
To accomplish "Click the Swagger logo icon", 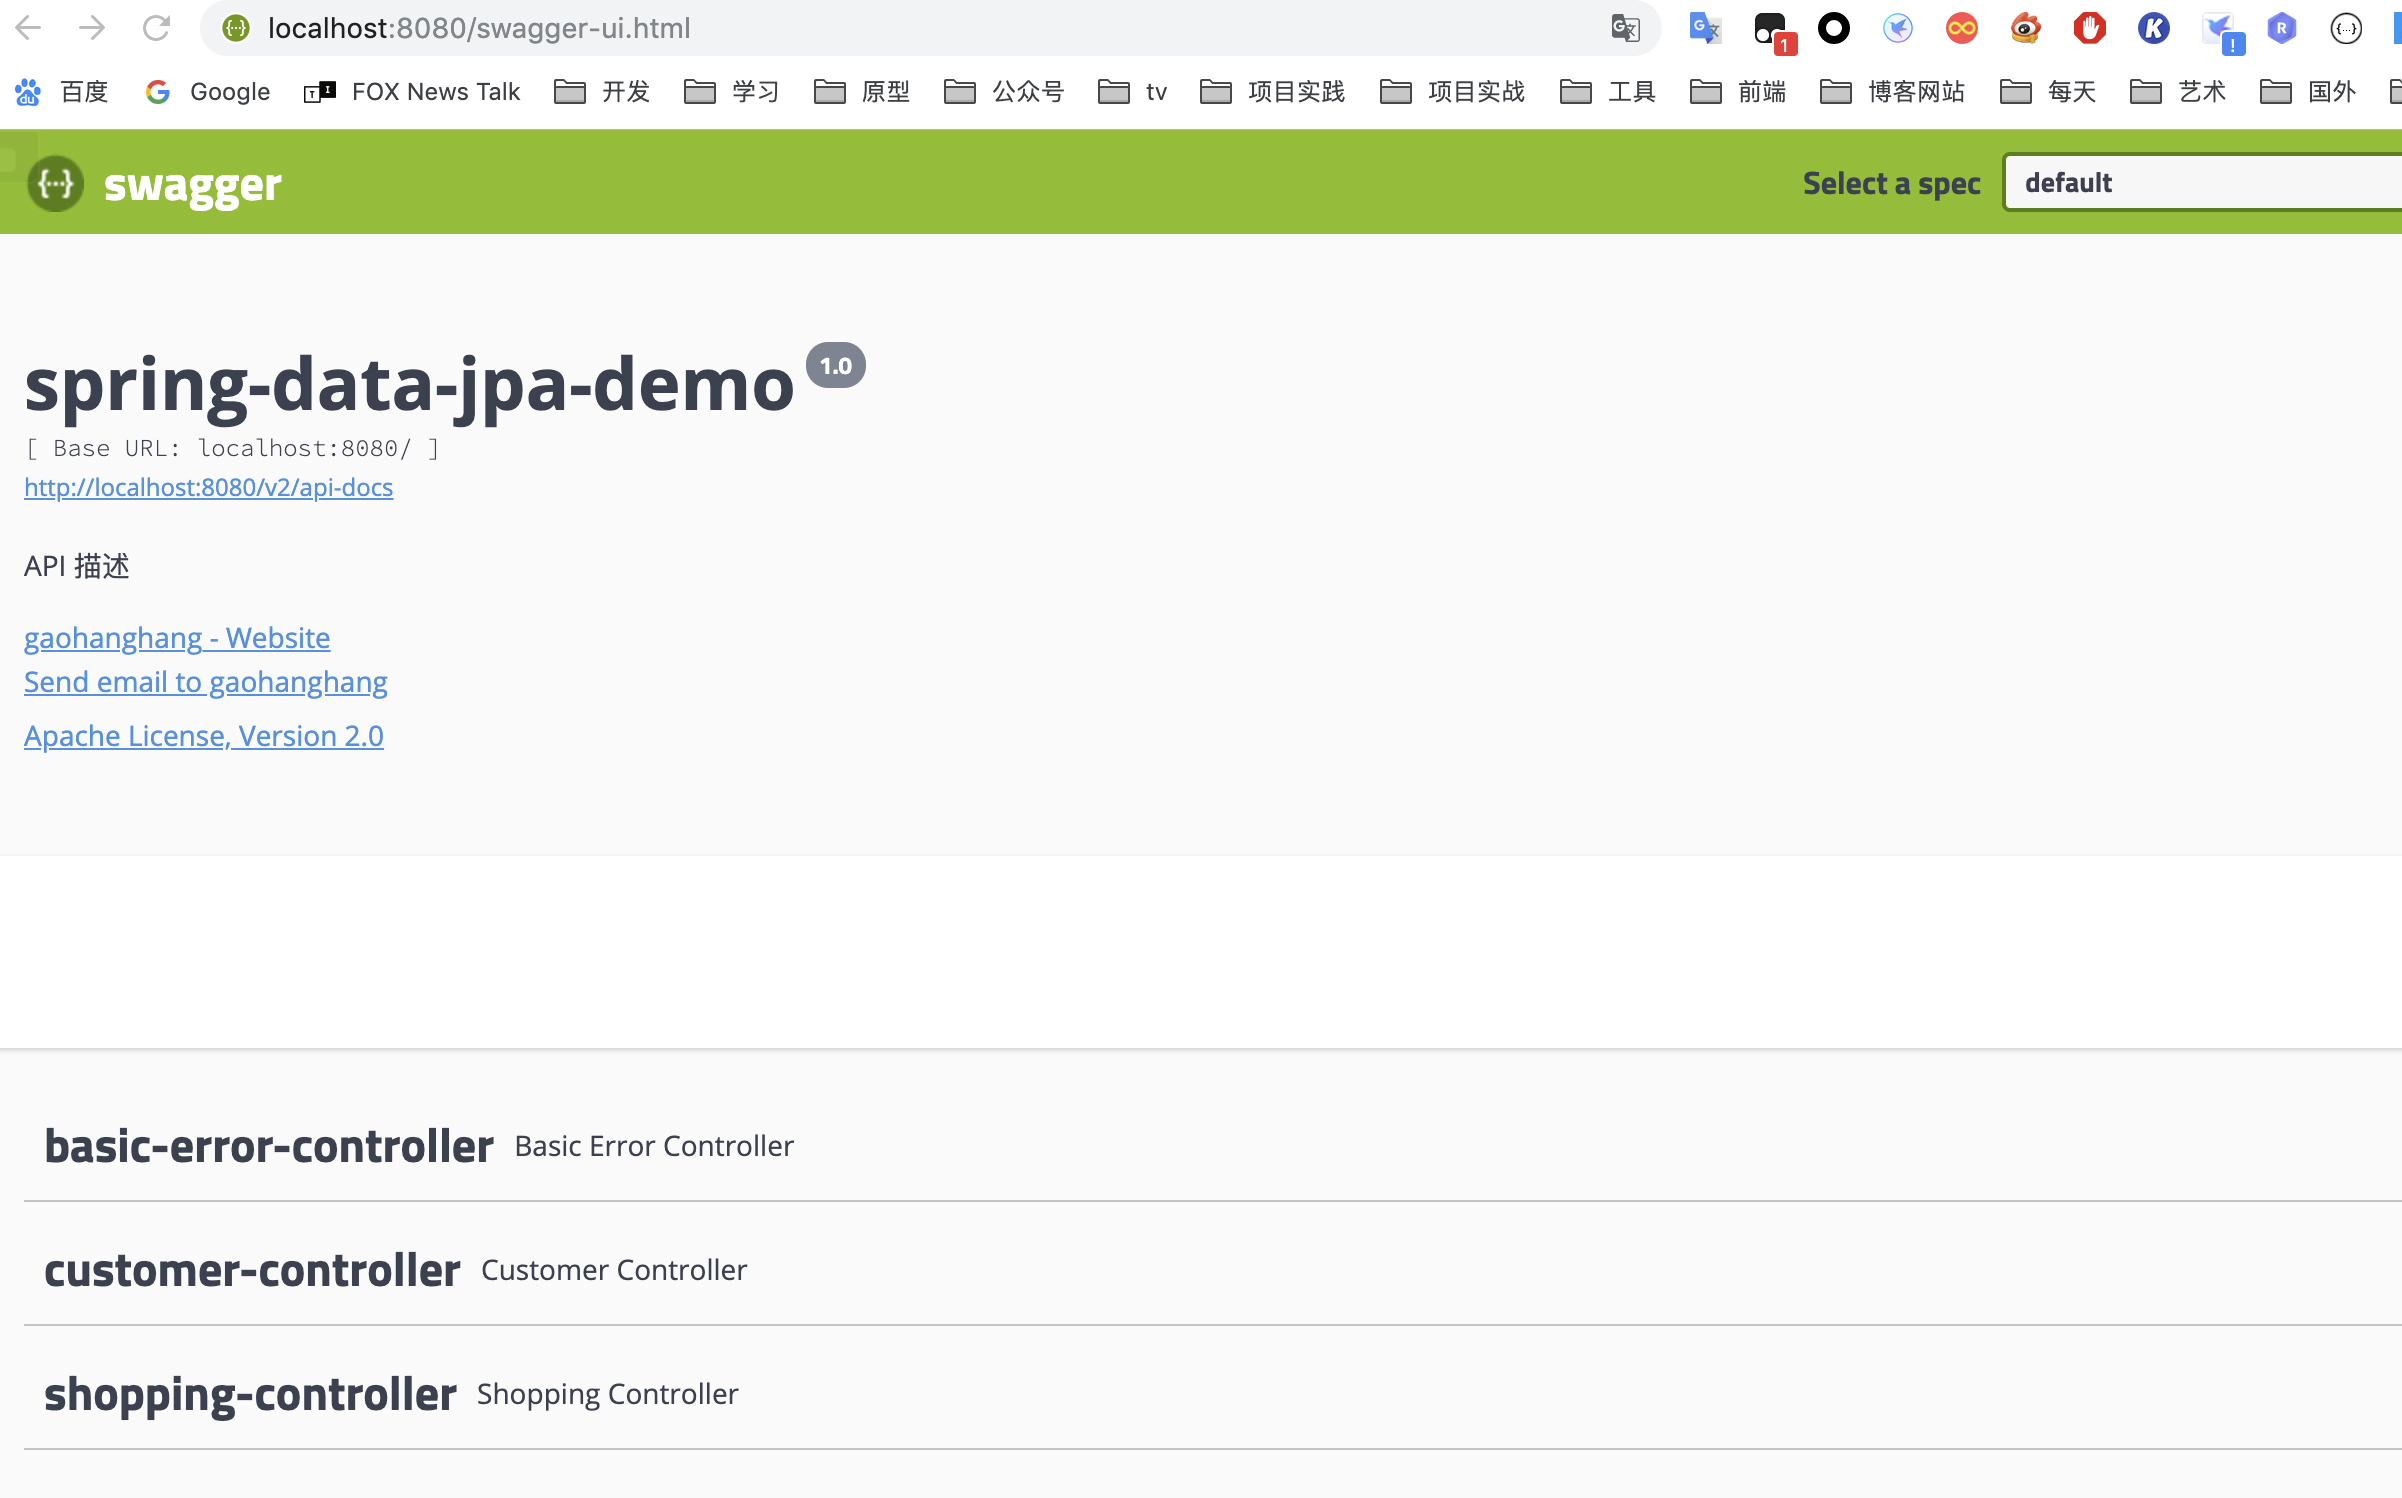I will [x=55, y=184].
